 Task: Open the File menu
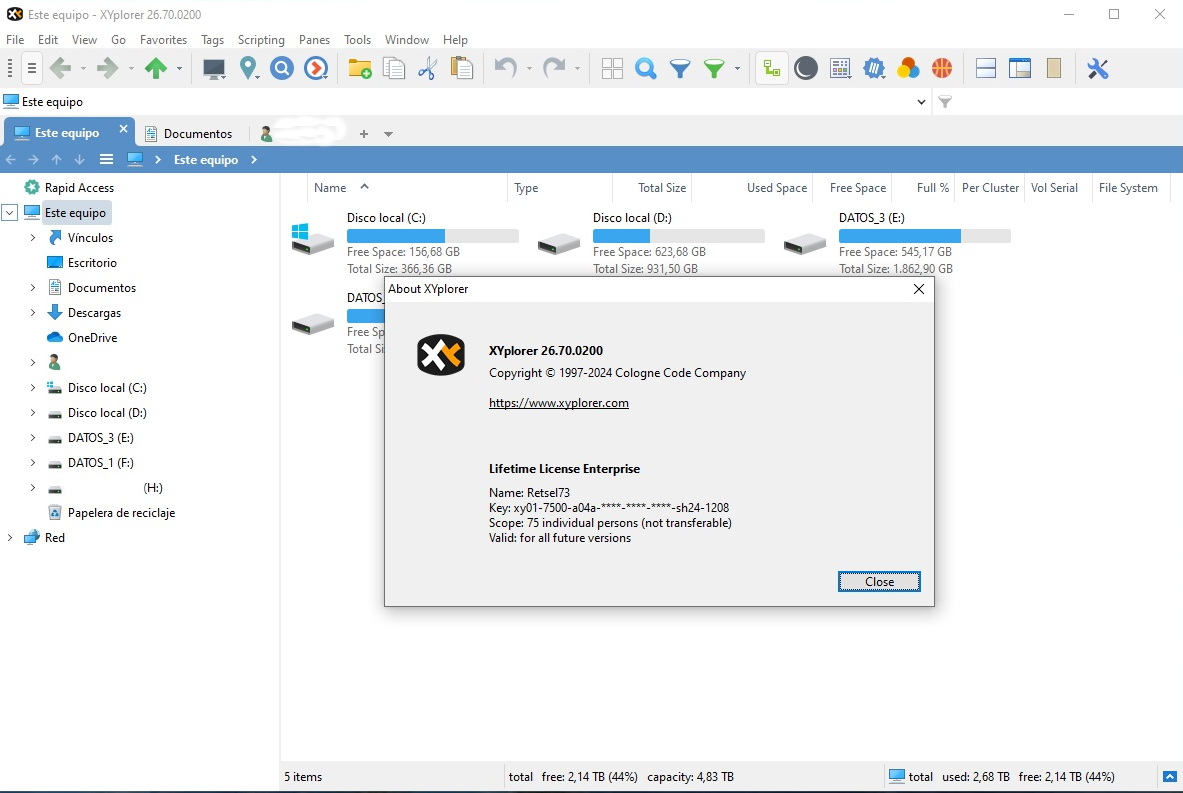pyautogui.click(x=15, y=39)
